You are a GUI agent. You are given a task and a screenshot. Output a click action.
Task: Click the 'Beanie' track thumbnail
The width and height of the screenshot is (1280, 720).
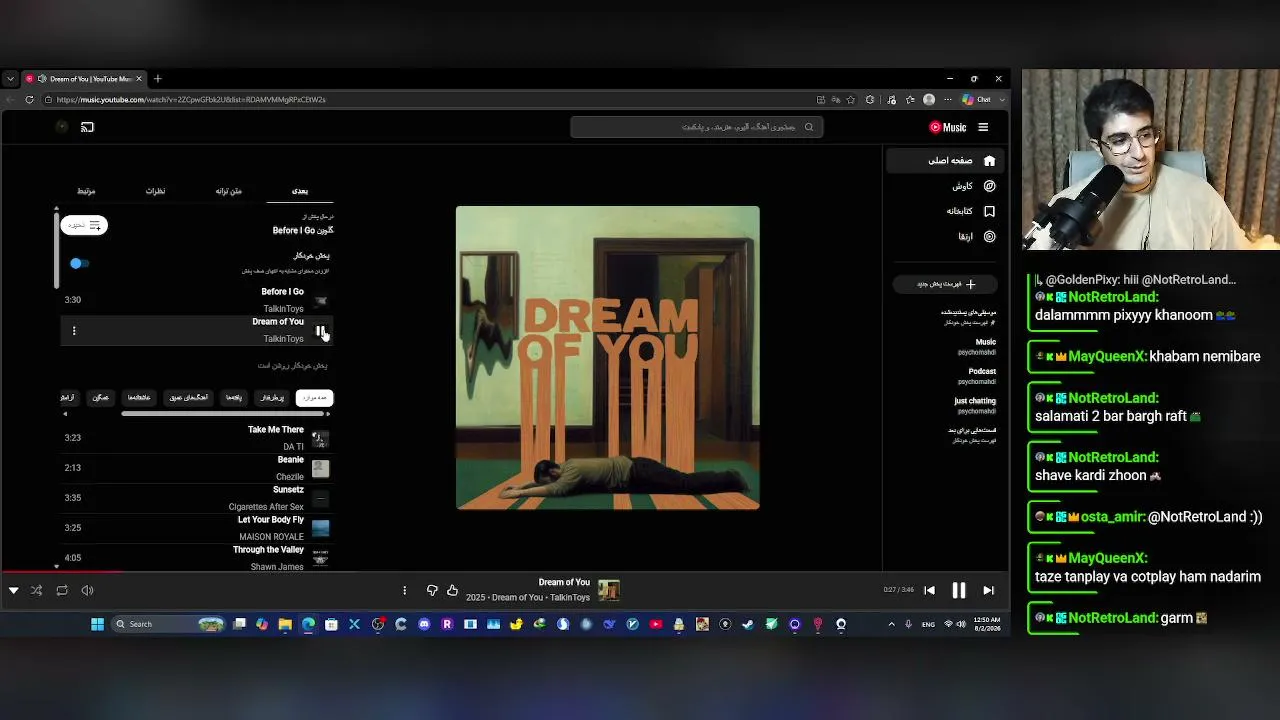(x=320, y=468)
